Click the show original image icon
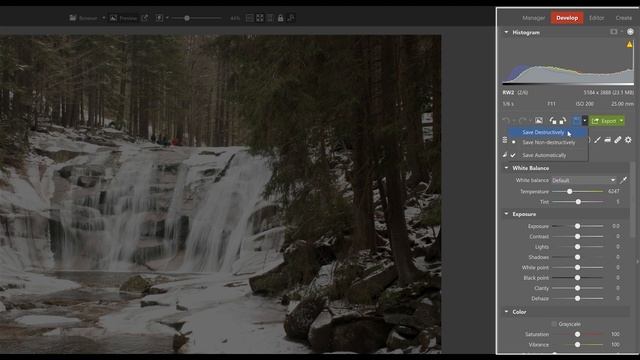This screenshot has height=360, width=640. (x=539, y=121)
